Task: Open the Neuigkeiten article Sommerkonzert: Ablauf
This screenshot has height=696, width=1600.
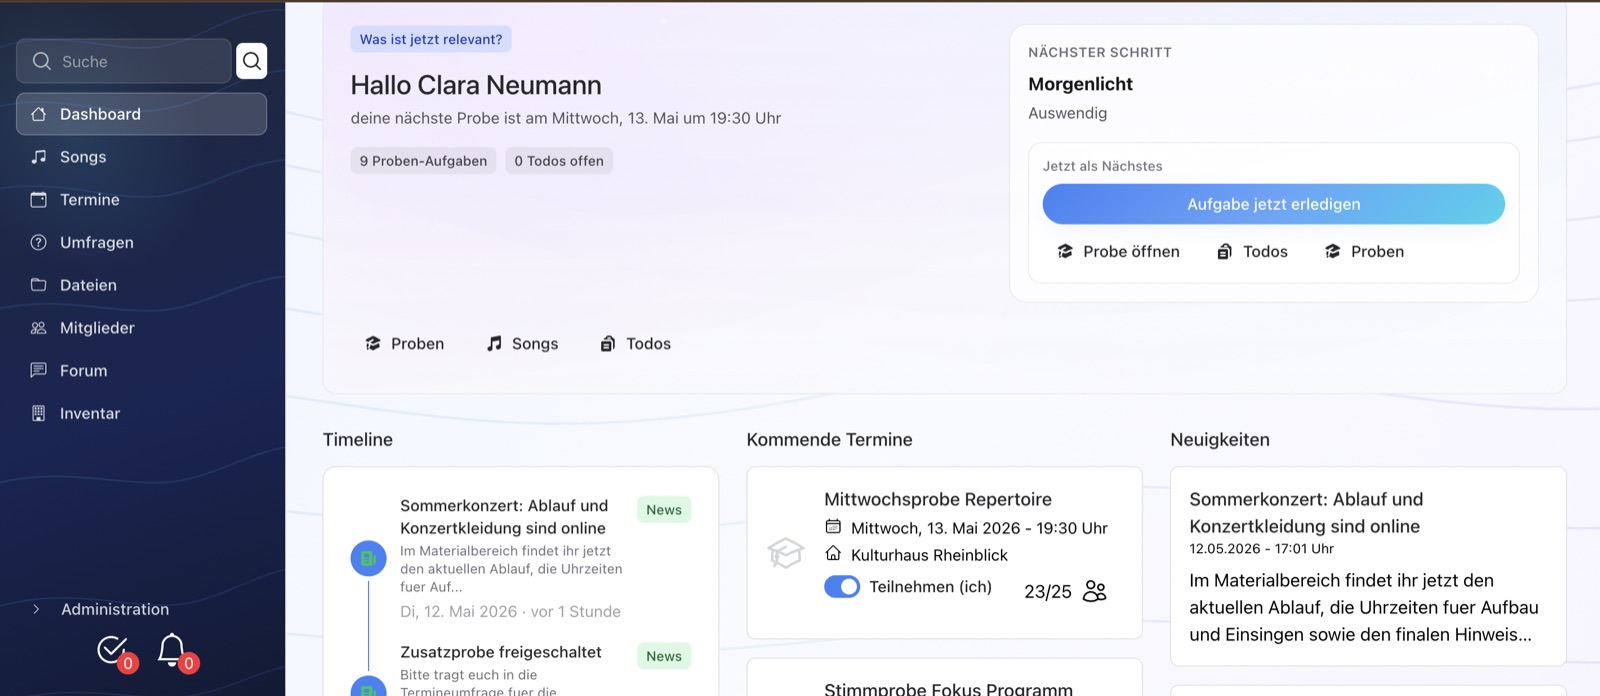Action: point(1306,513)
